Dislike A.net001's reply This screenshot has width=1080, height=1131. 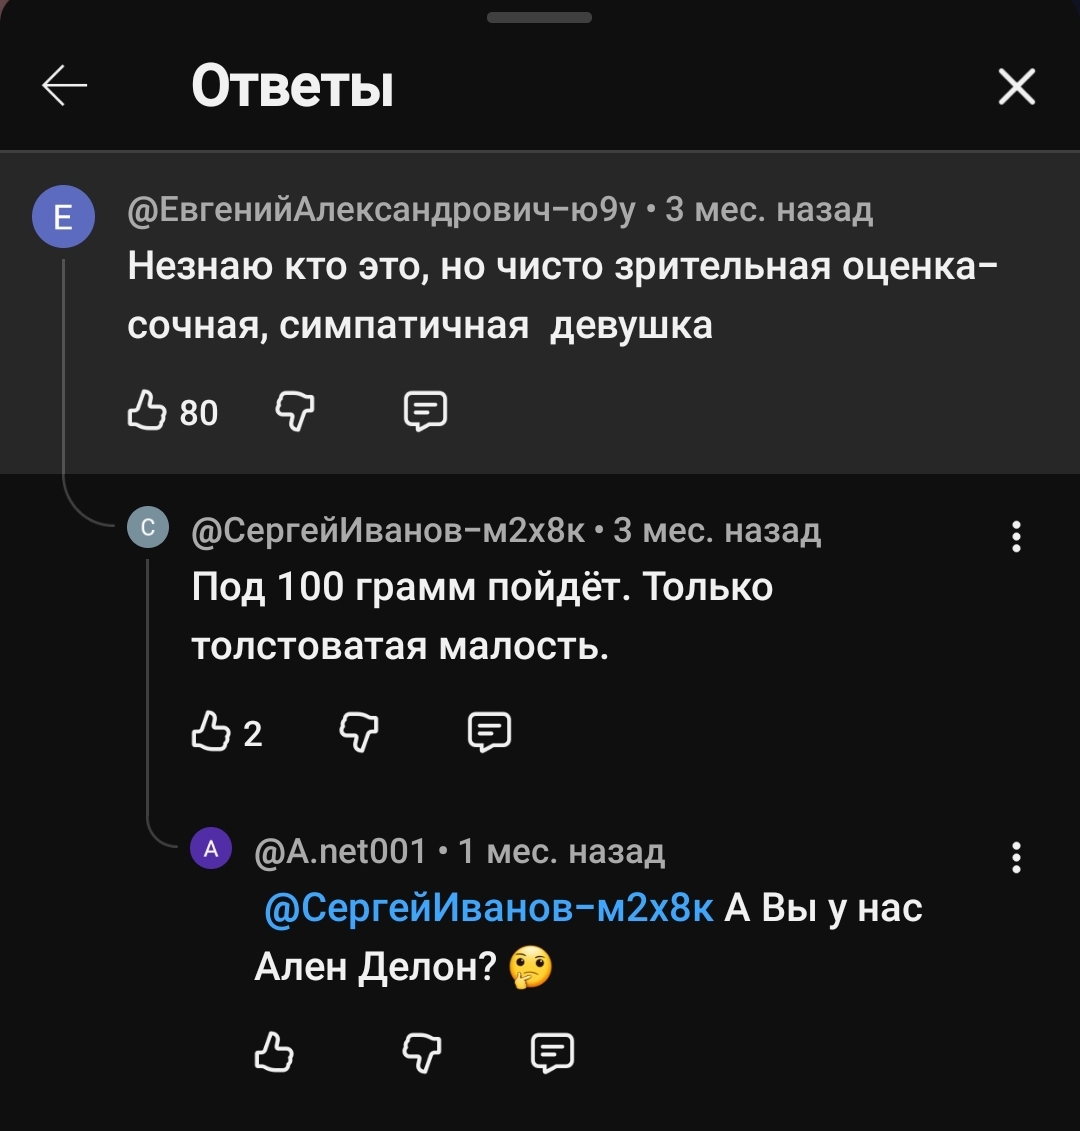point(421,1053)
